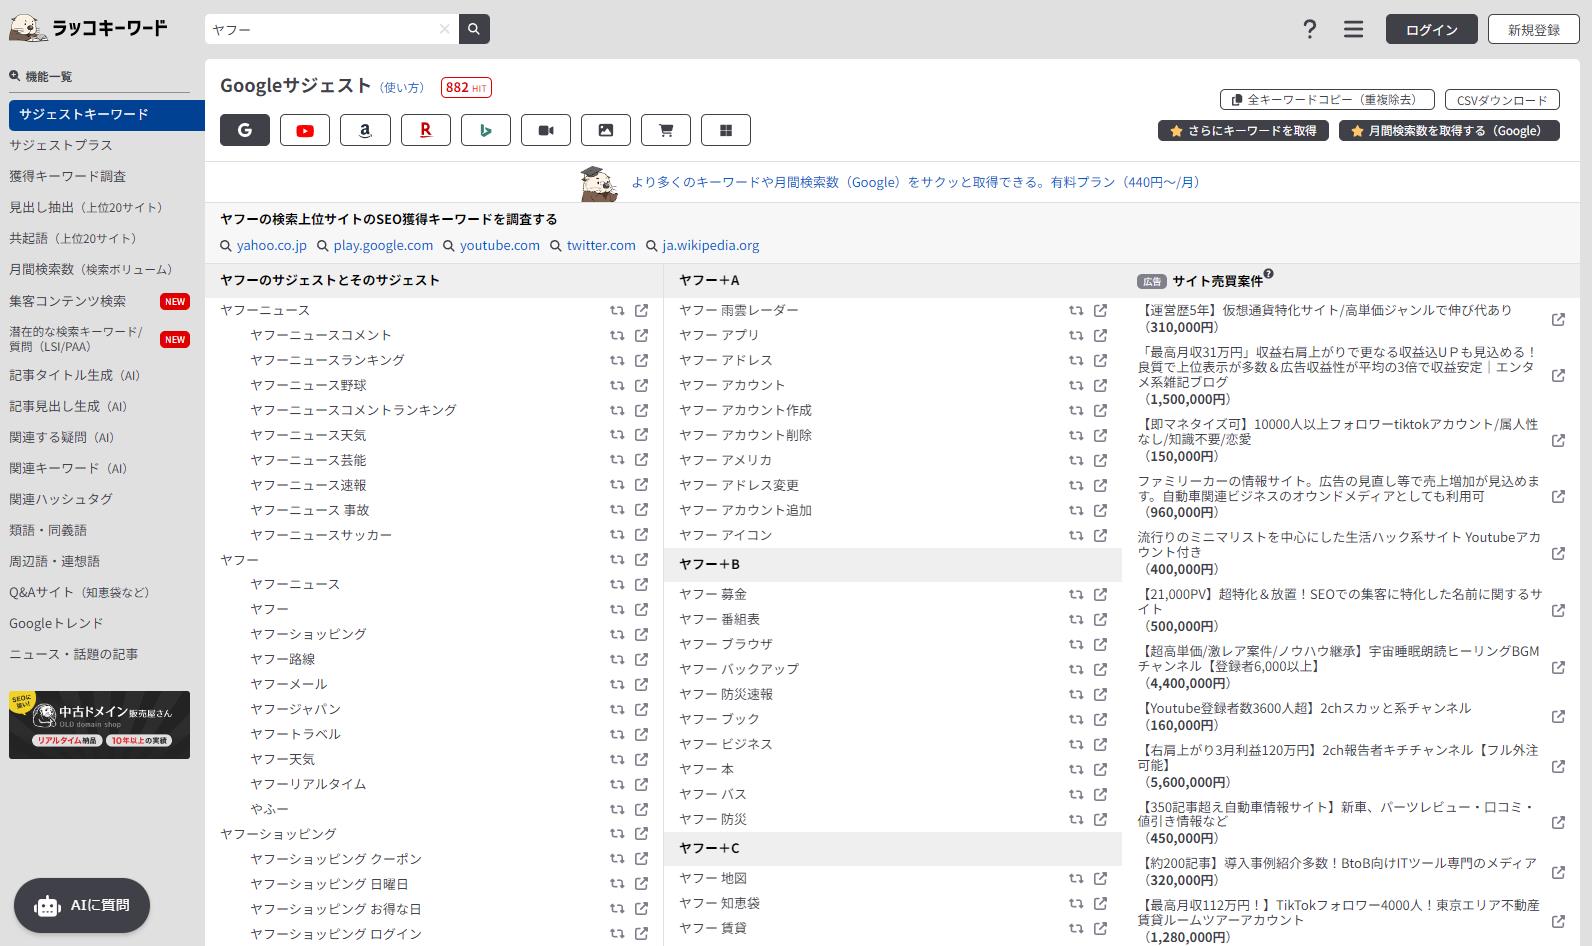The height and width of the screenshot is (946, 1592).
Task: Open 月間検索数 in the sidebar
Action: [91, 269]
